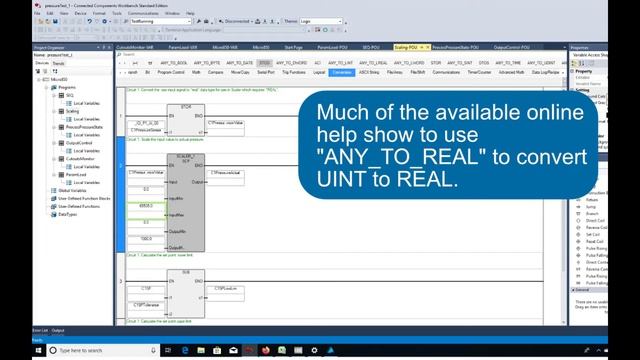Select the CutoutsMonitor program in the tree
The width and height of the screenshot is (640, 360).
click(x=80, y=159)
